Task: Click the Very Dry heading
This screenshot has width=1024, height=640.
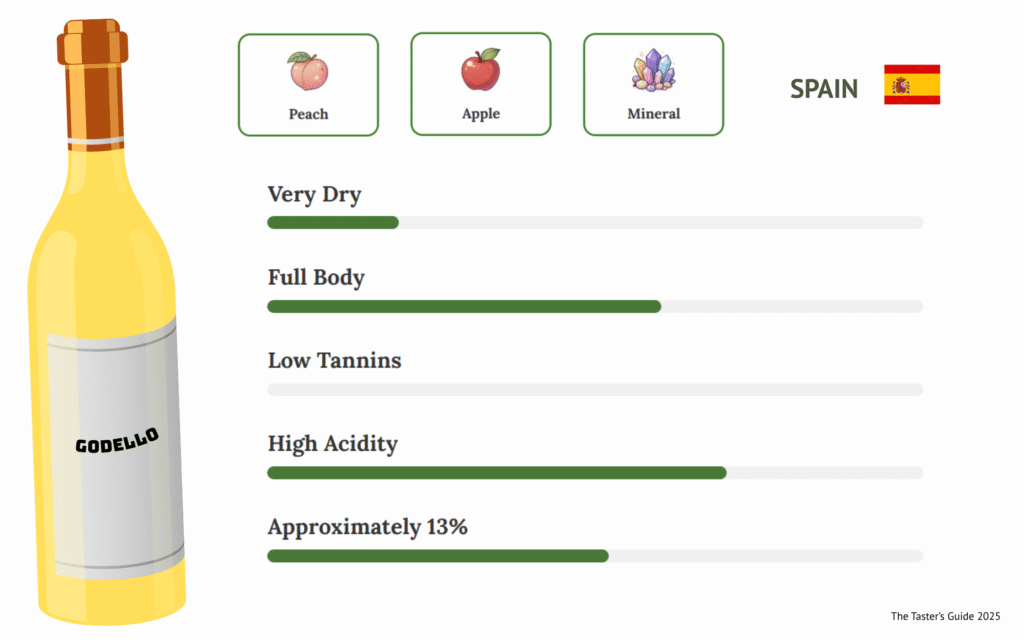Action: coord(314,194)
